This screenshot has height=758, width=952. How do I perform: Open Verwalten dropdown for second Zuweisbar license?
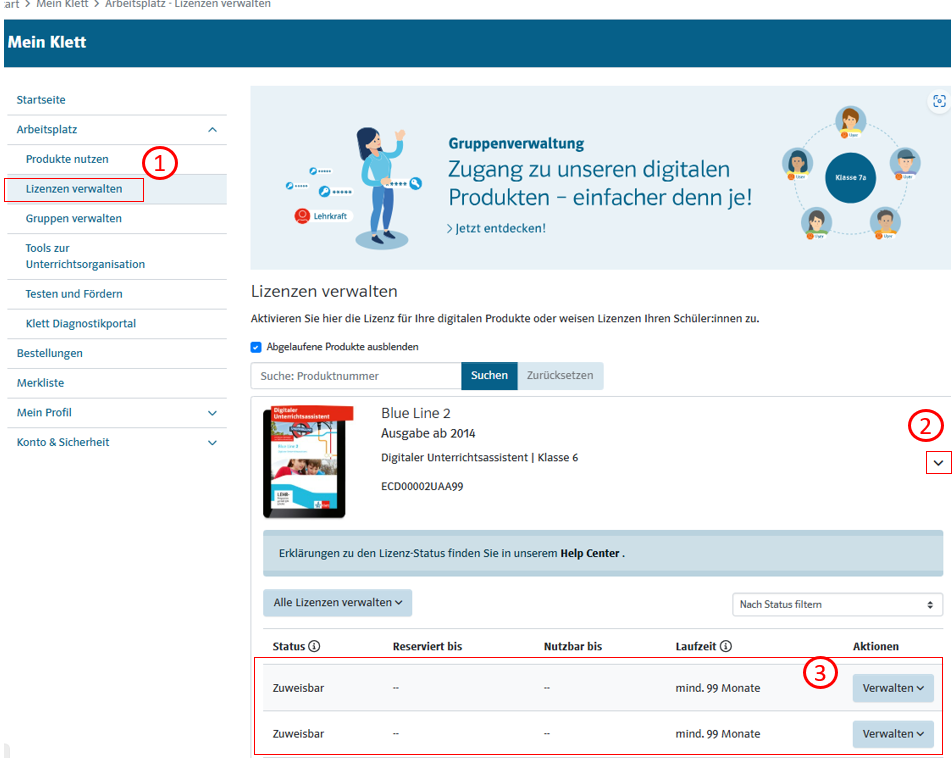click(893, 734)
